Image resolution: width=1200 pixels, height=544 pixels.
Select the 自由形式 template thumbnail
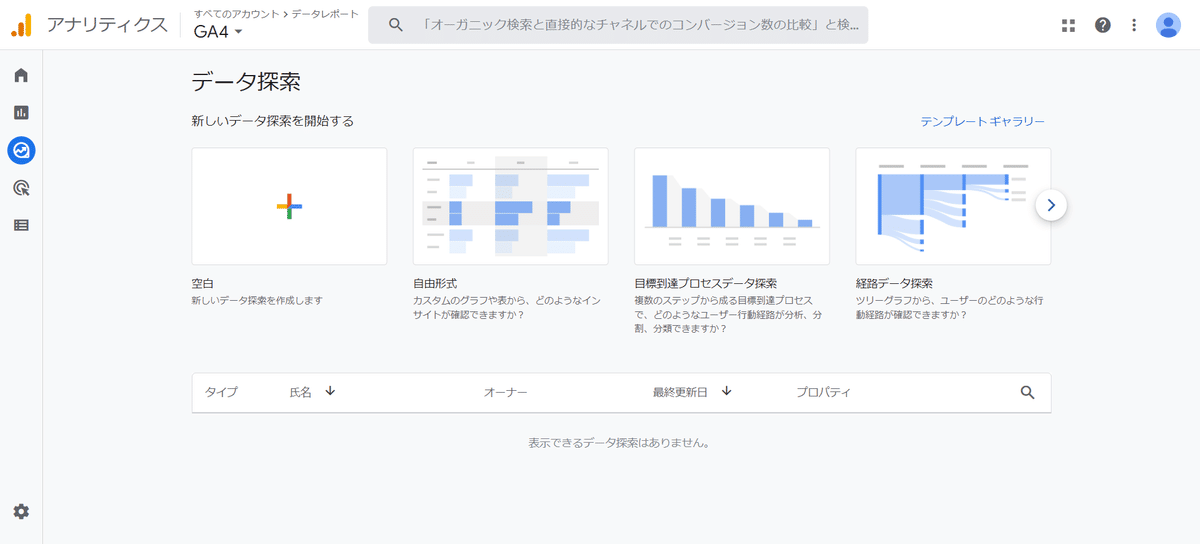coord(510,206)
